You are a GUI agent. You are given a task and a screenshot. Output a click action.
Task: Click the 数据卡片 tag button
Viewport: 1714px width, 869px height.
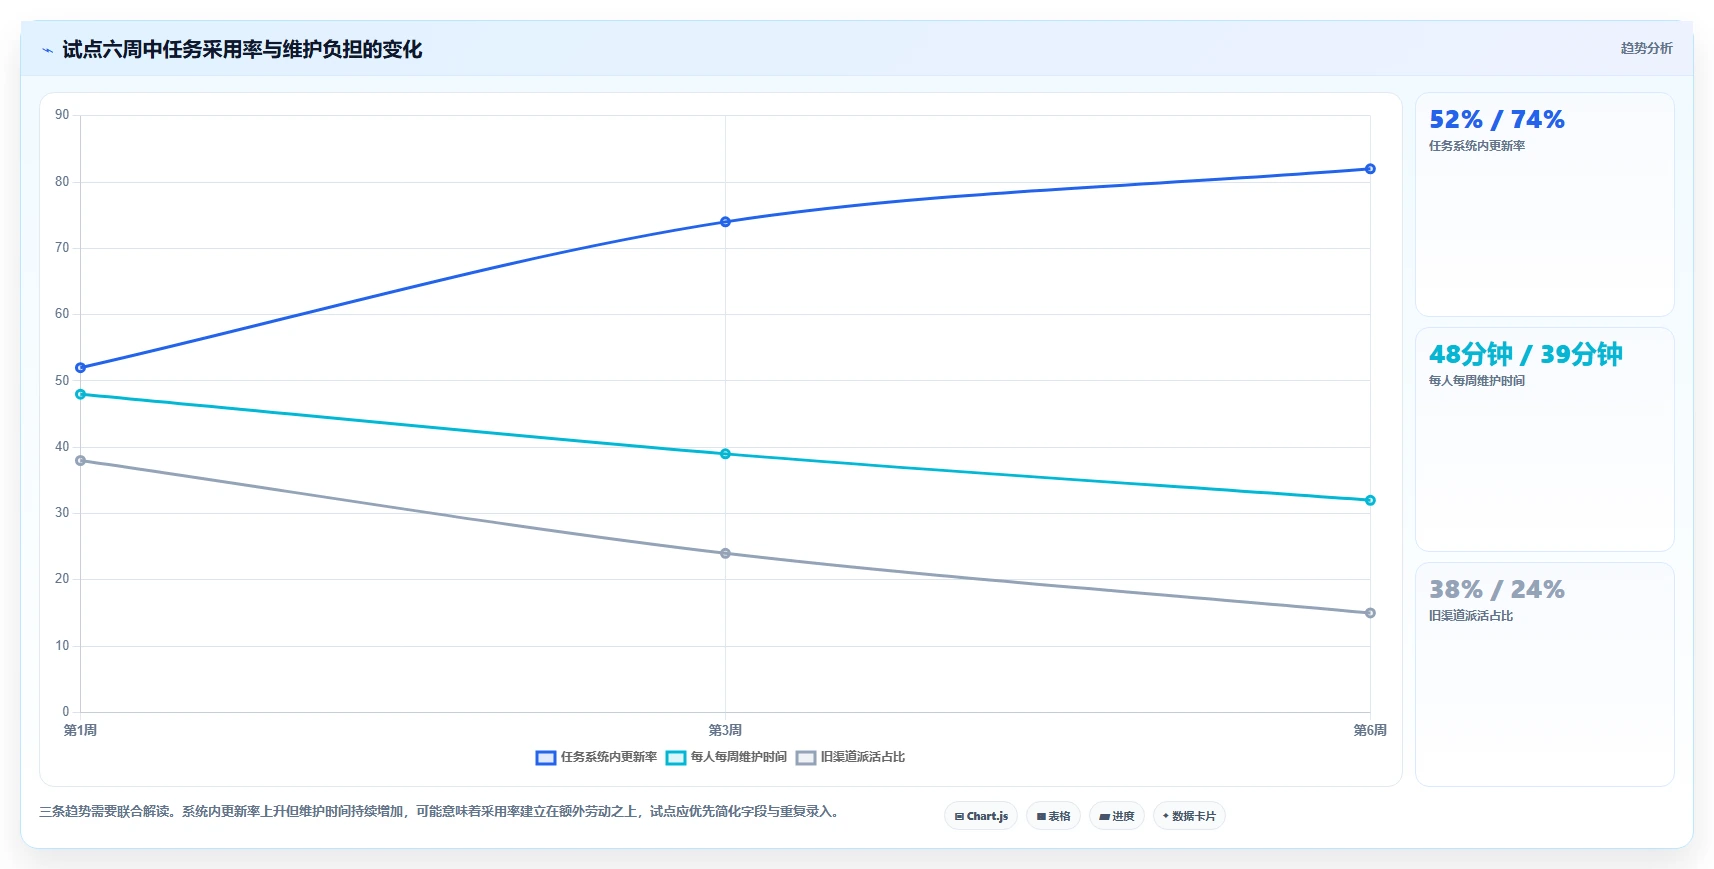[x=1189, y=816]
